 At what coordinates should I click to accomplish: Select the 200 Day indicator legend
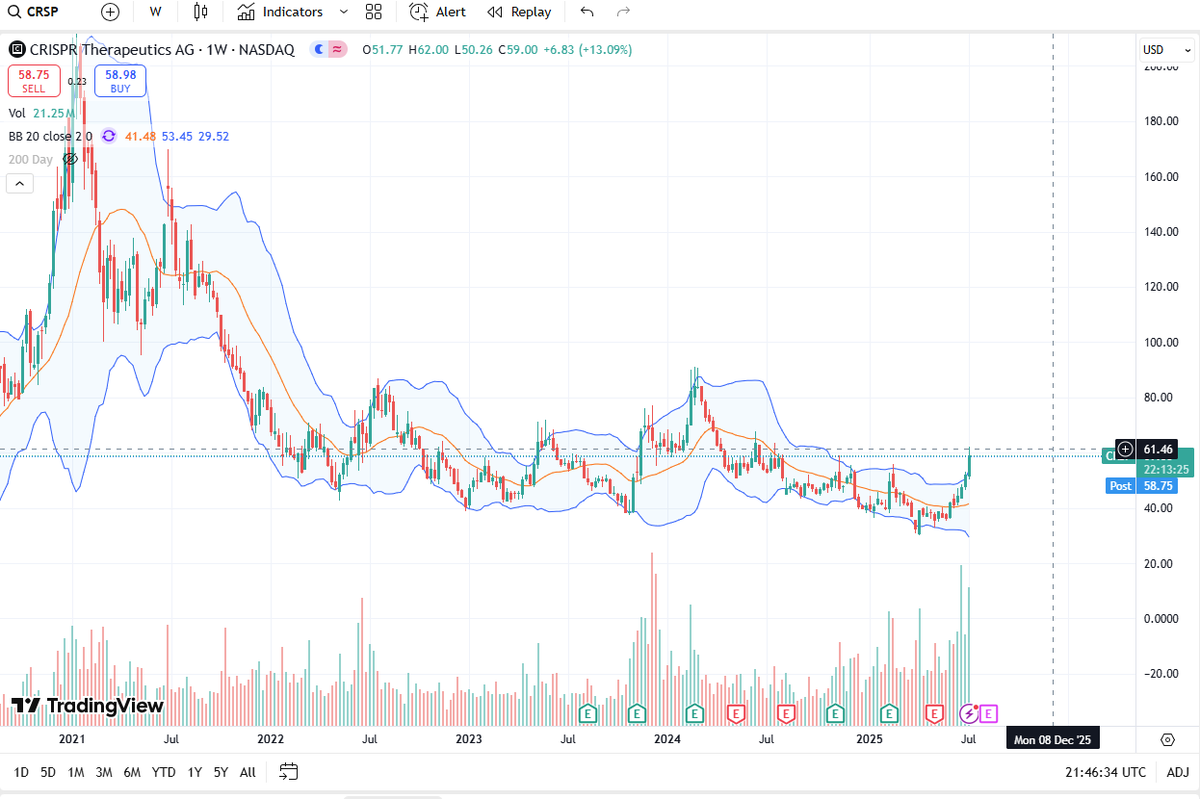point(30,159)
